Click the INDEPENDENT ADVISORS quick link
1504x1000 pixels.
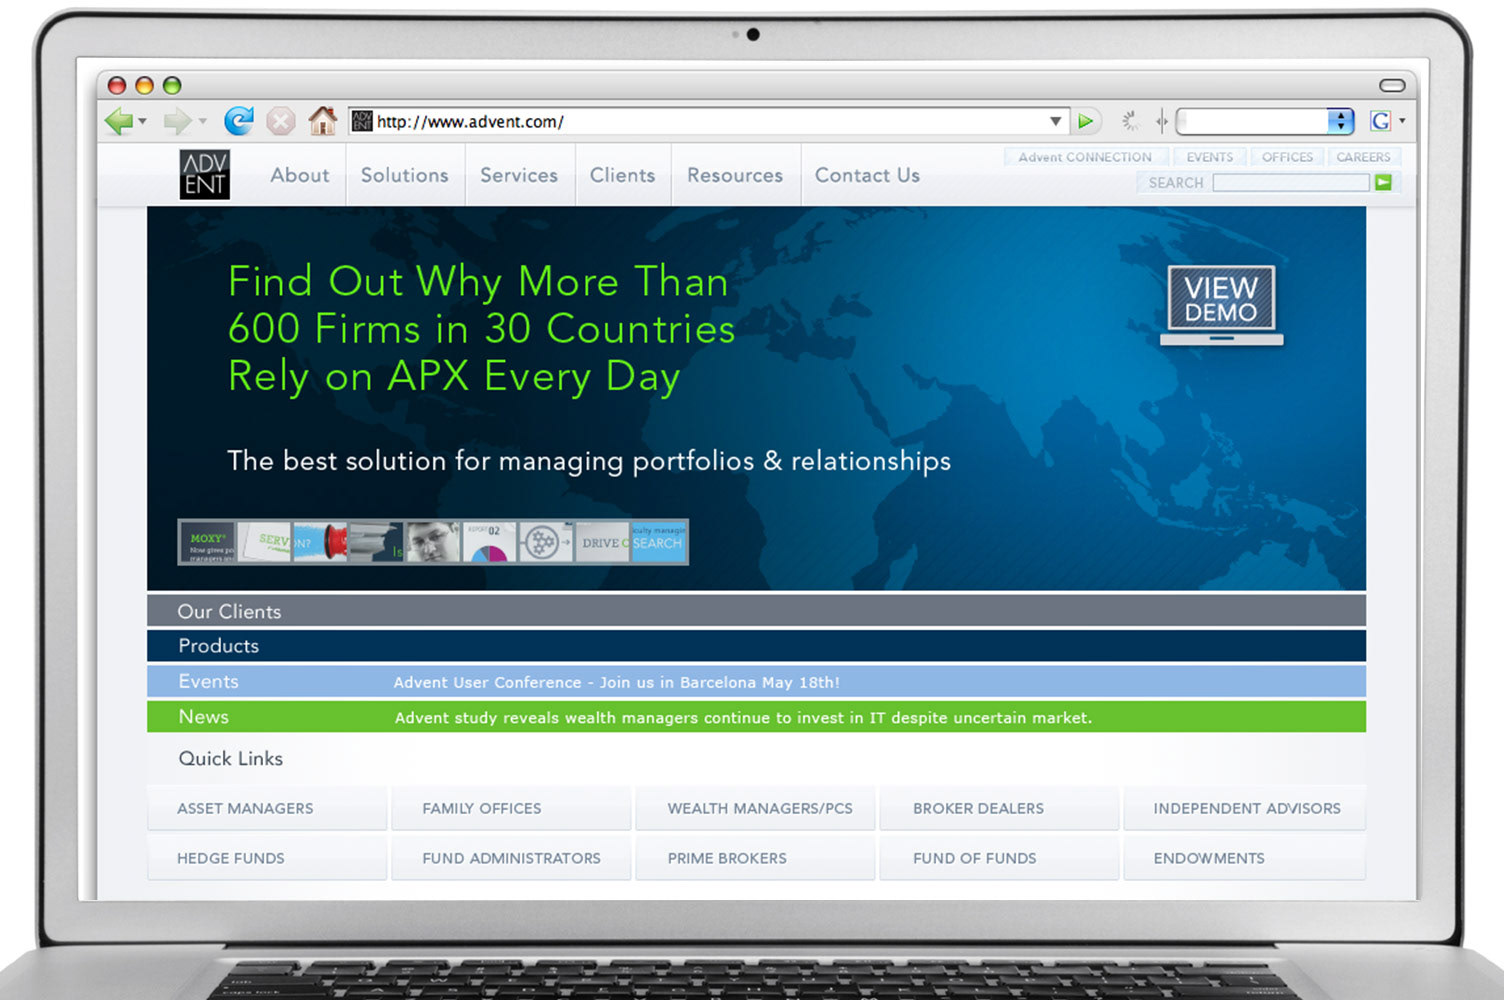(x=1244, y=808)
